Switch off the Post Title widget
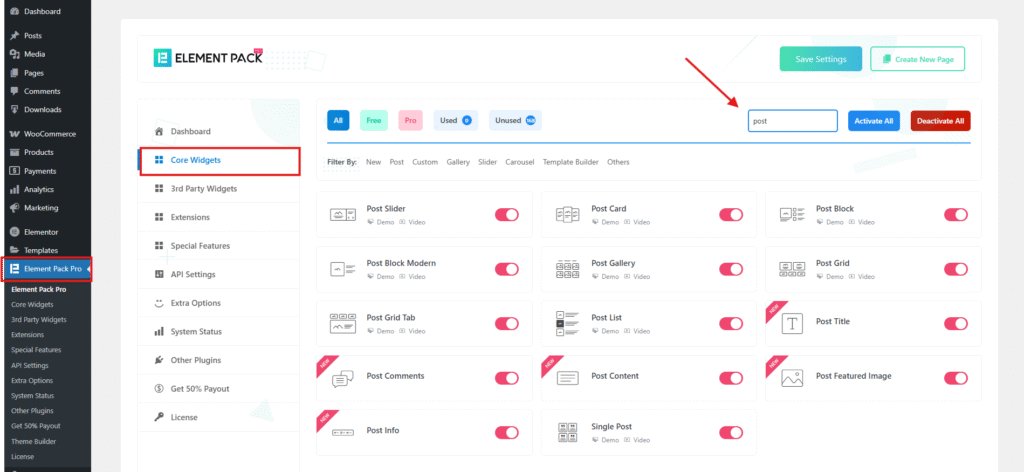Screen dimensions: 1024x472 tap(955, 323)
